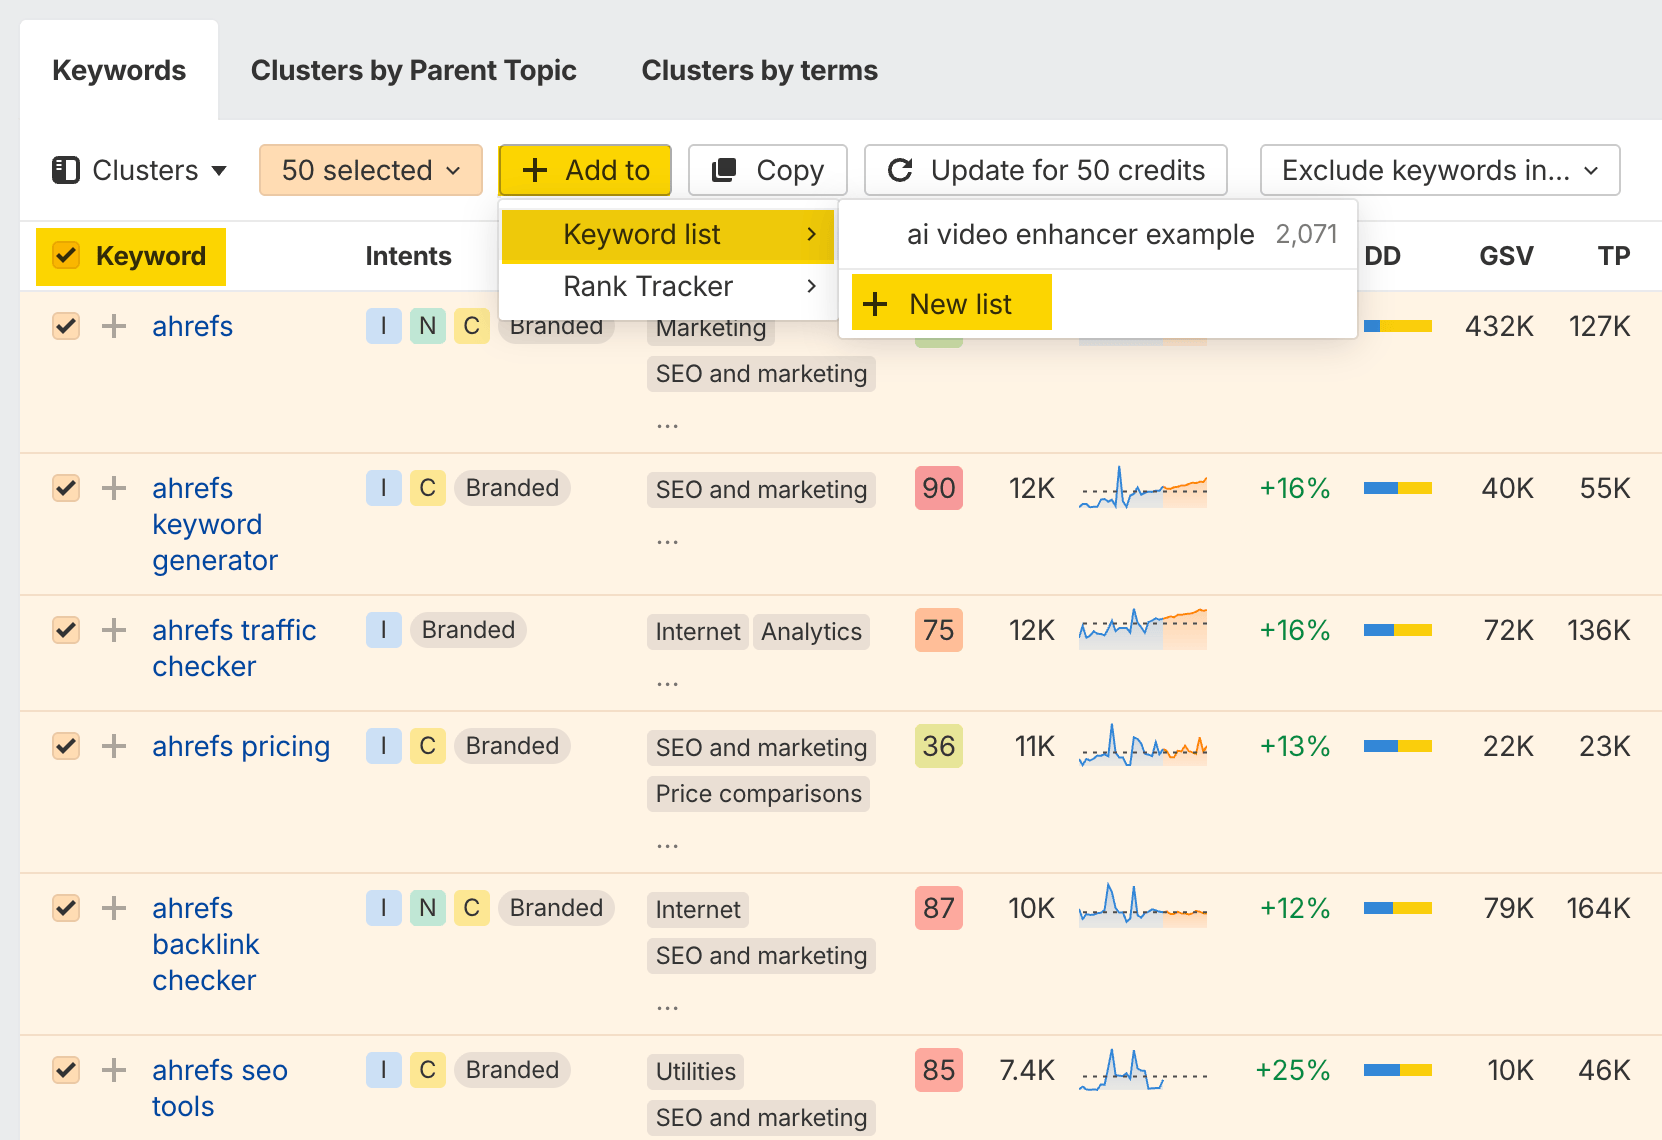The width and height of the screenshot is (1662, 1140).
Task: Uncheck the ahrefs keyword generator checkbox
Action: pos(66,488)
